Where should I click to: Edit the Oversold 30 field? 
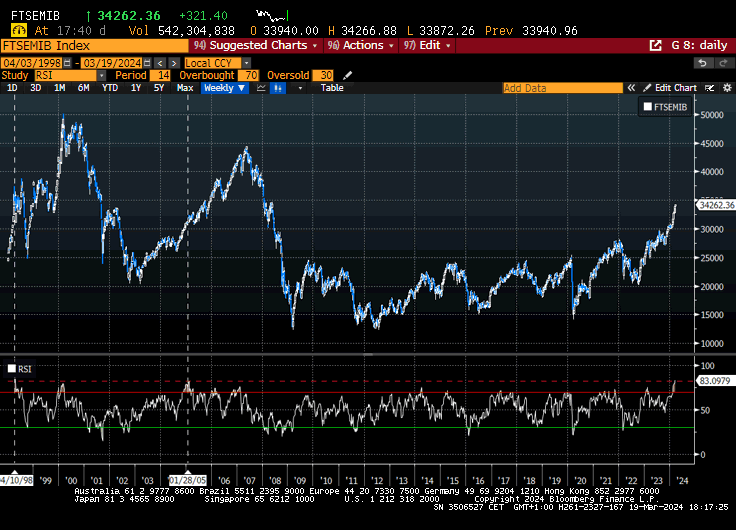point(323,75)
